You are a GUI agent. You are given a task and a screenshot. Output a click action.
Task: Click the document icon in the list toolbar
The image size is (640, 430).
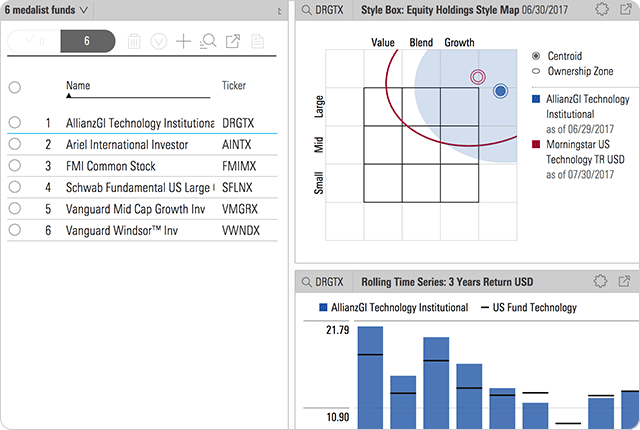257,42
